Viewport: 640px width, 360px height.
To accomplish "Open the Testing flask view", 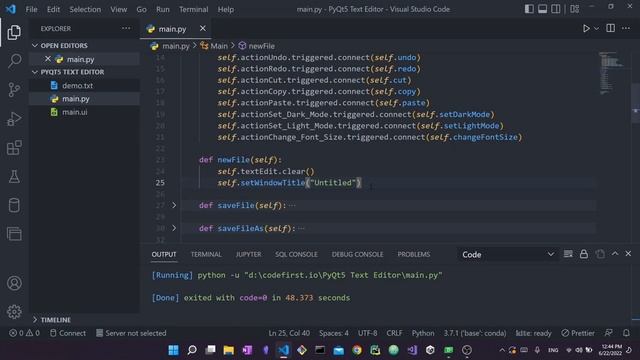I will click(x=14, y=177).
